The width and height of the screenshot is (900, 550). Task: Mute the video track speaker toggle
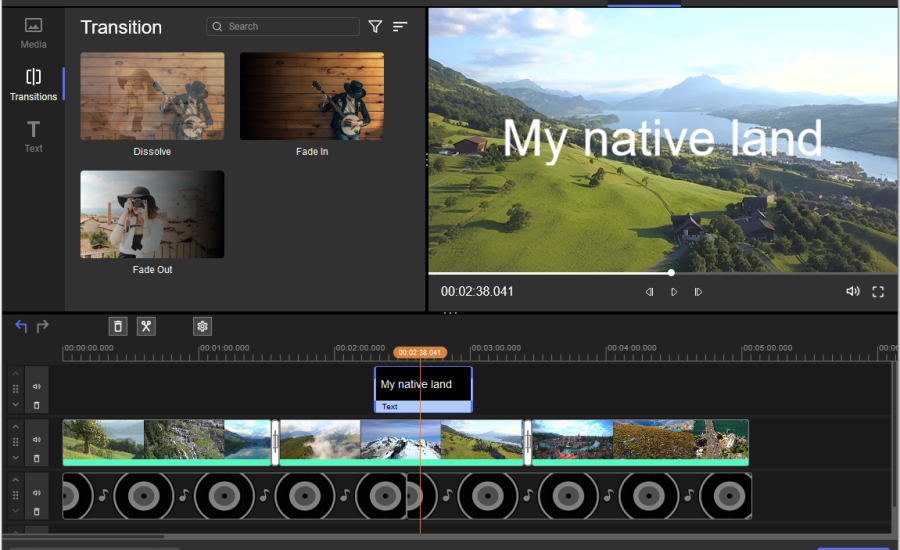tap(37, 439)
